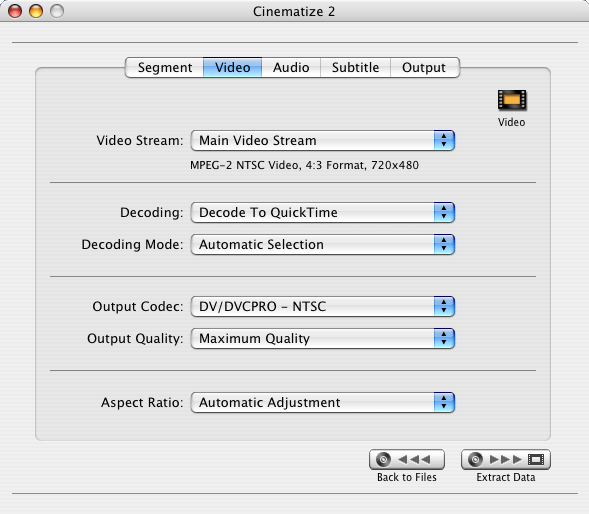The height and width of the screenshot is (514, 589).
Task: Open the Output Quality menu
Action: click(x=323, y=339)
